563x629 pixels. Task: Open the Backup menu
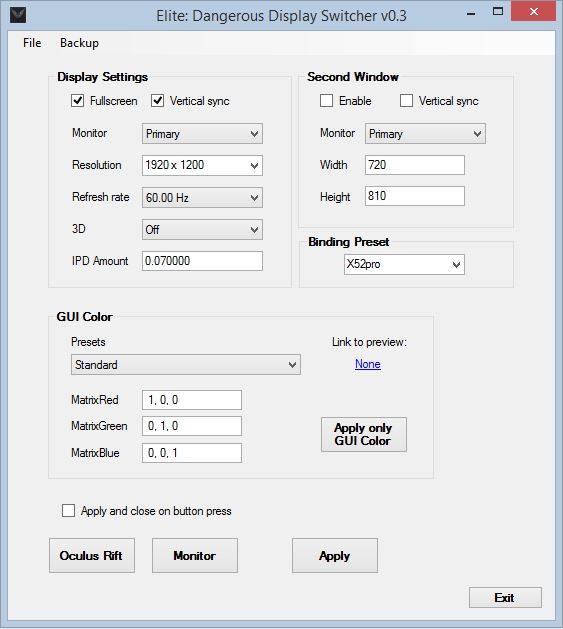pos(79,43)
